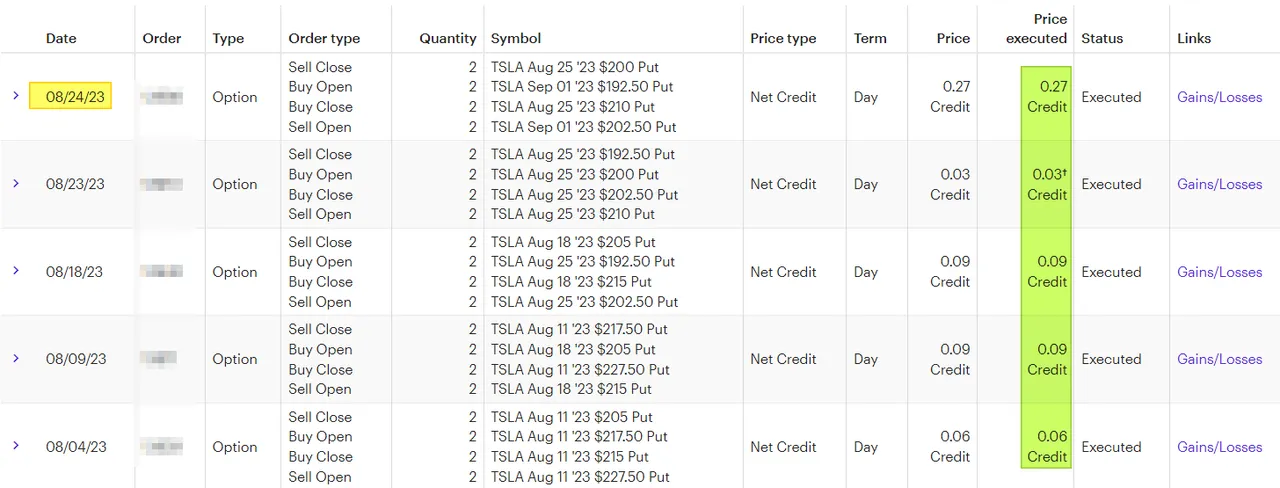Screen dimensions: 1280x488
Task: Sort by the Date column header
Action: [61, 38]
